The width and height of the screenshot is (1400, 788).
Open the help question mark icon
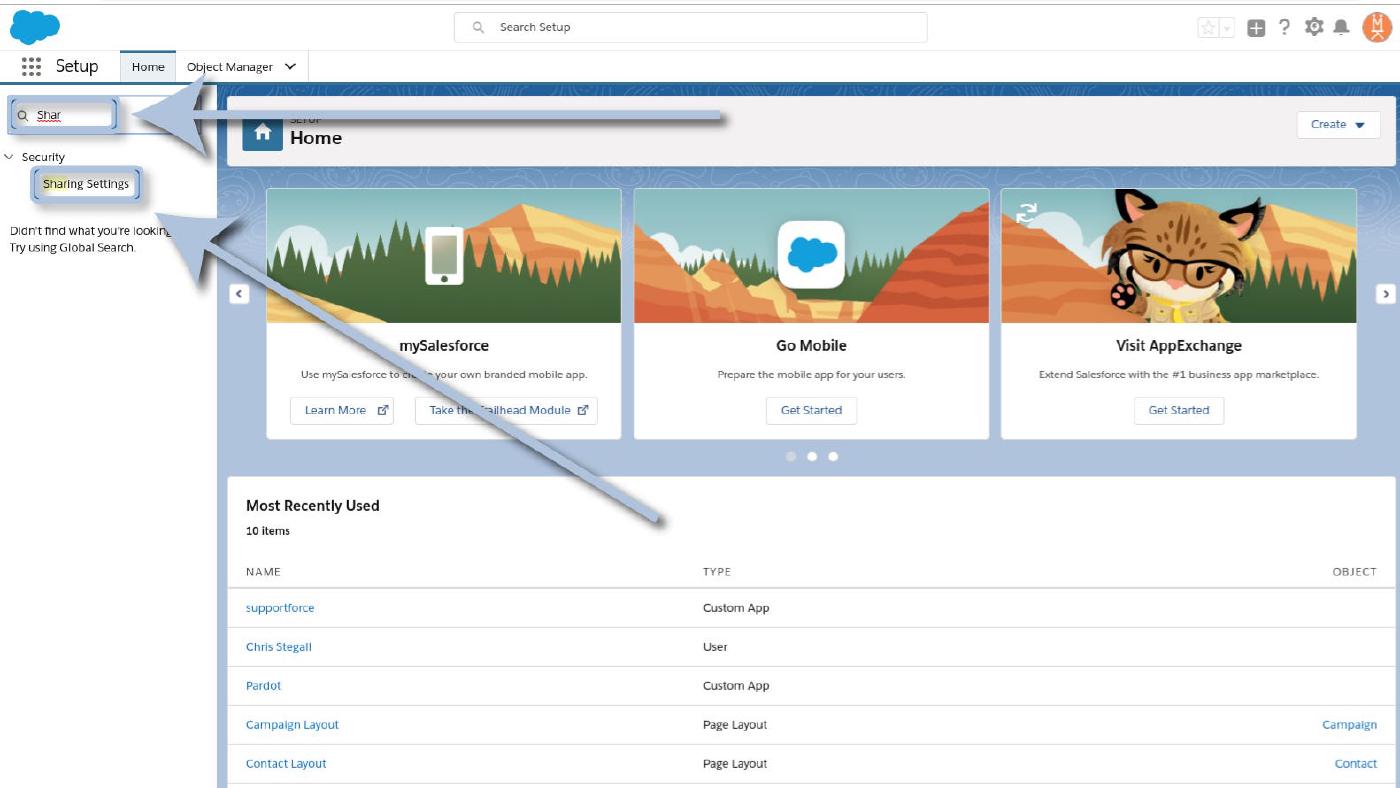1285,27
